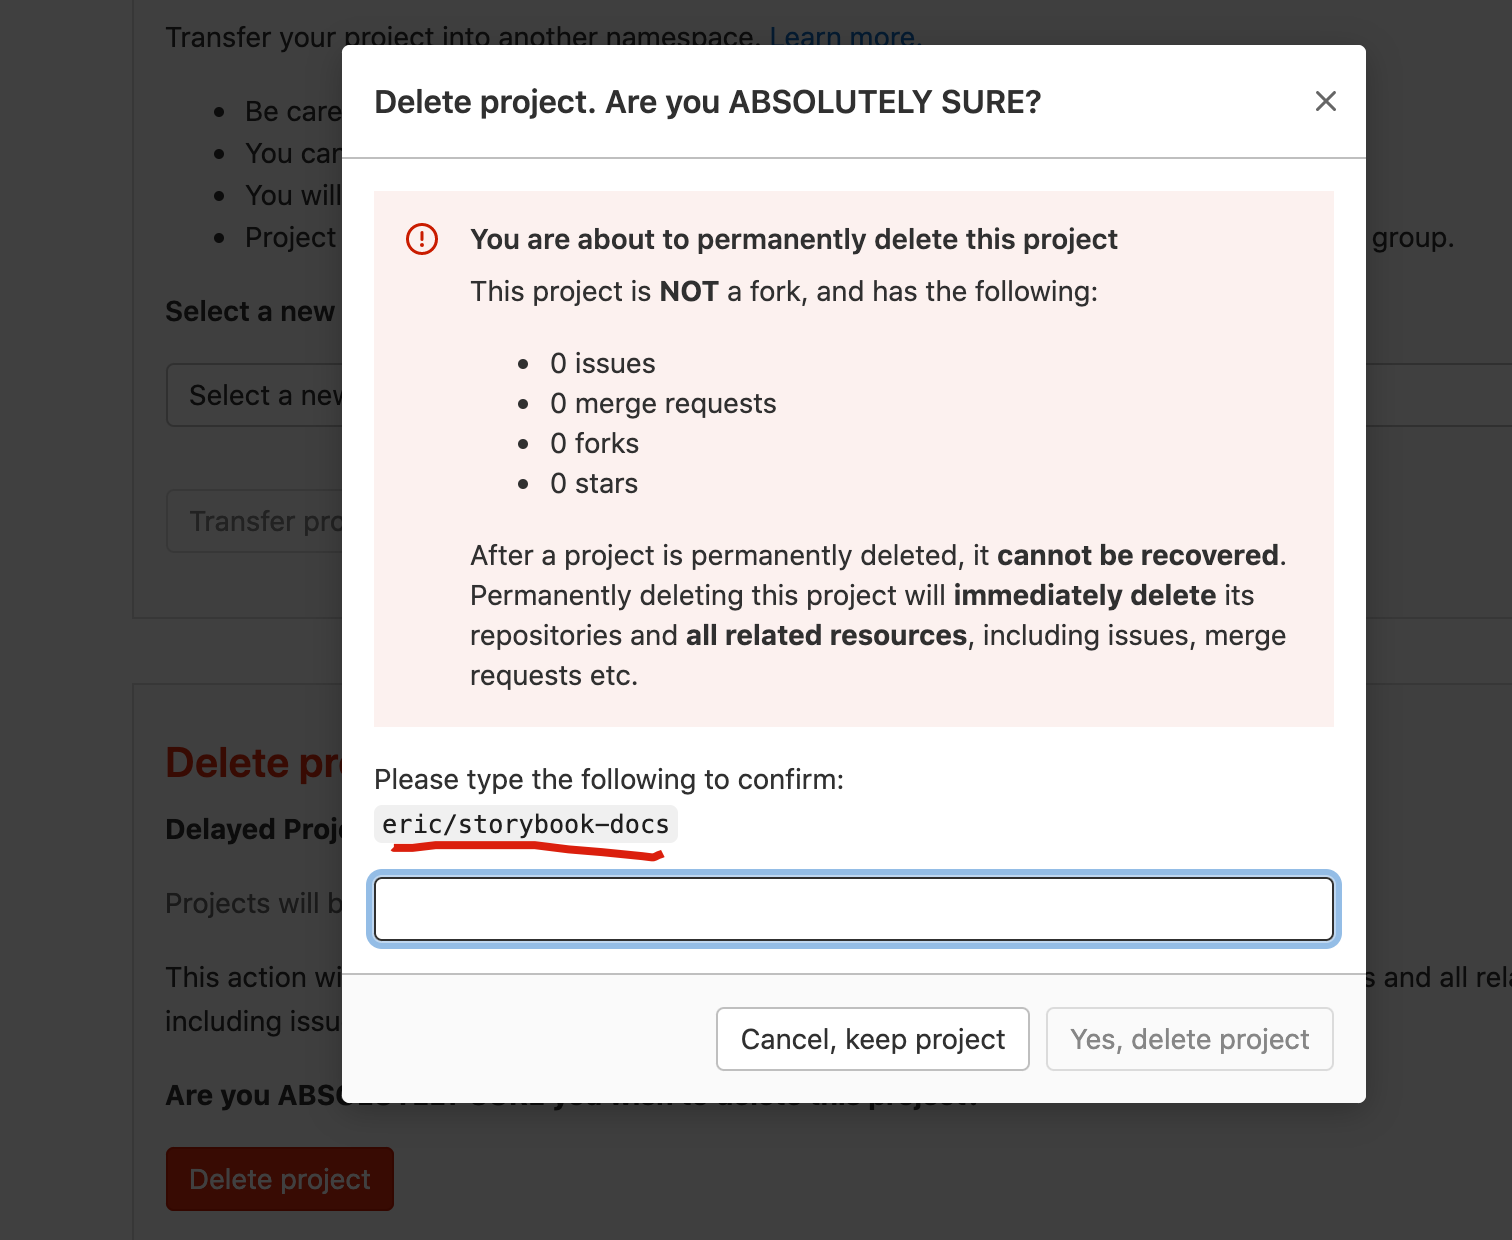Screen dimensions: 1512x1240
Task: Click the "0 forks" bullet text
Action: click(594, 443)
